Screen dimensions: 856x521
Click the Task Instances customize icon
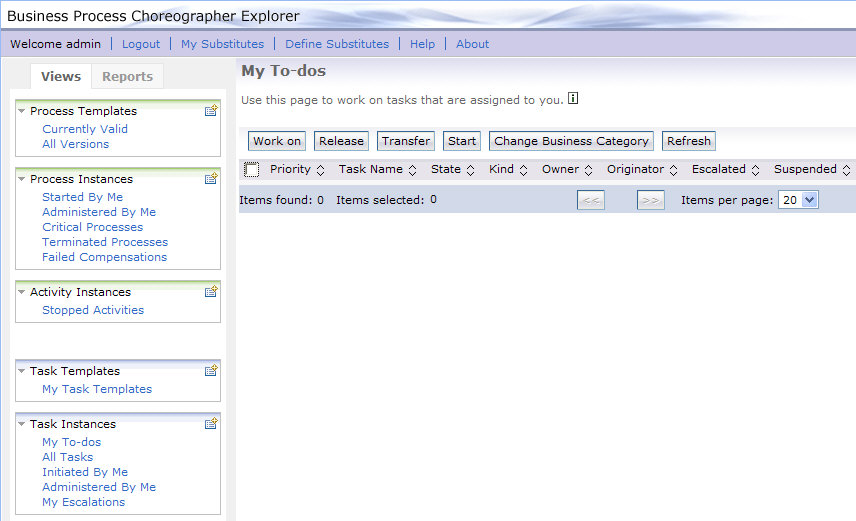pyautogui.click(x=211, y=424)
